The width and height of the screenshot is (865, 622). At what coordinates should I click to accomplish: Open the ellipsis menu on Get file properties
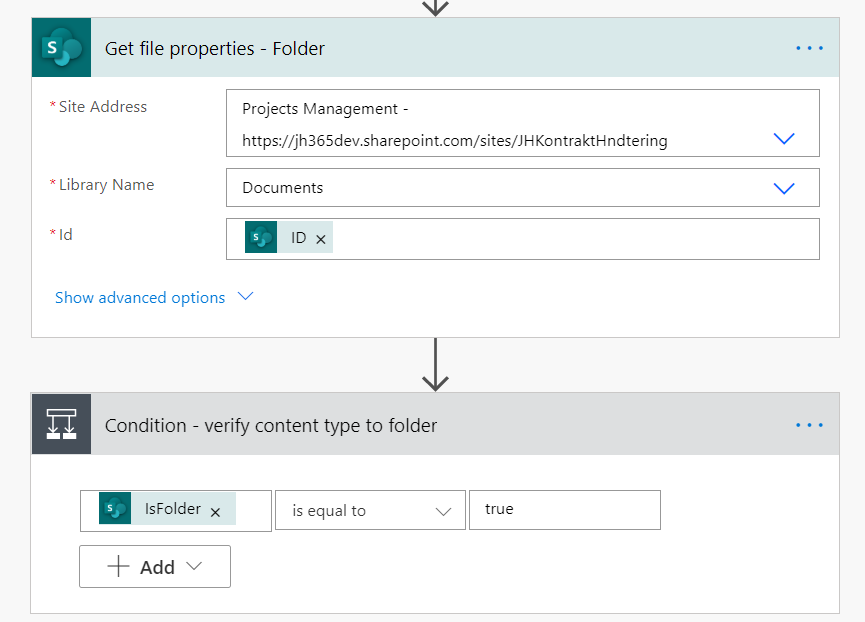pos(809,47)
